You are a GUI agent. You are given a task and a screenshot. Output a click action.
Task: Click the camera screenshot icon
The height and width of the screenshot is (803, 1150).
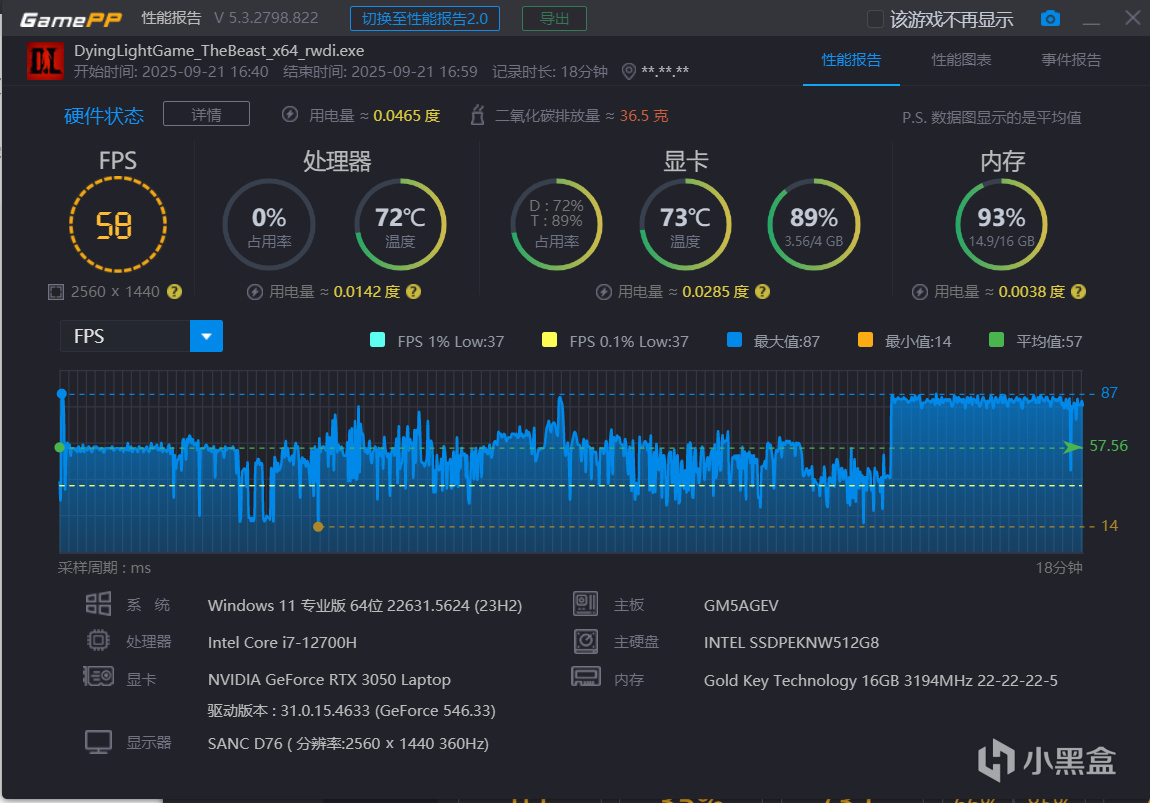[x=1050, y=18]
